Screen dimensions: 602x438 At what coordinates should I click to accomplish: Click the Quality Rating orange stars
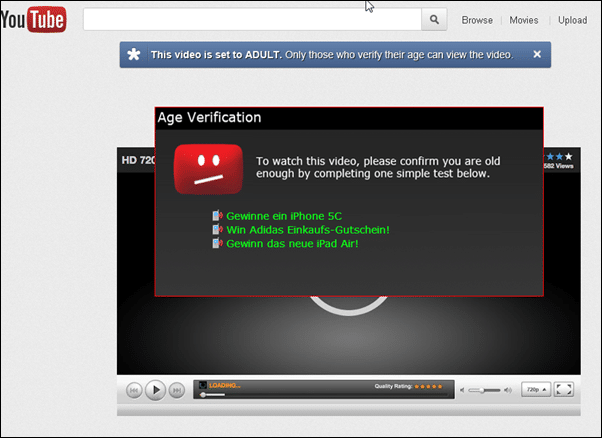(428, 387)
